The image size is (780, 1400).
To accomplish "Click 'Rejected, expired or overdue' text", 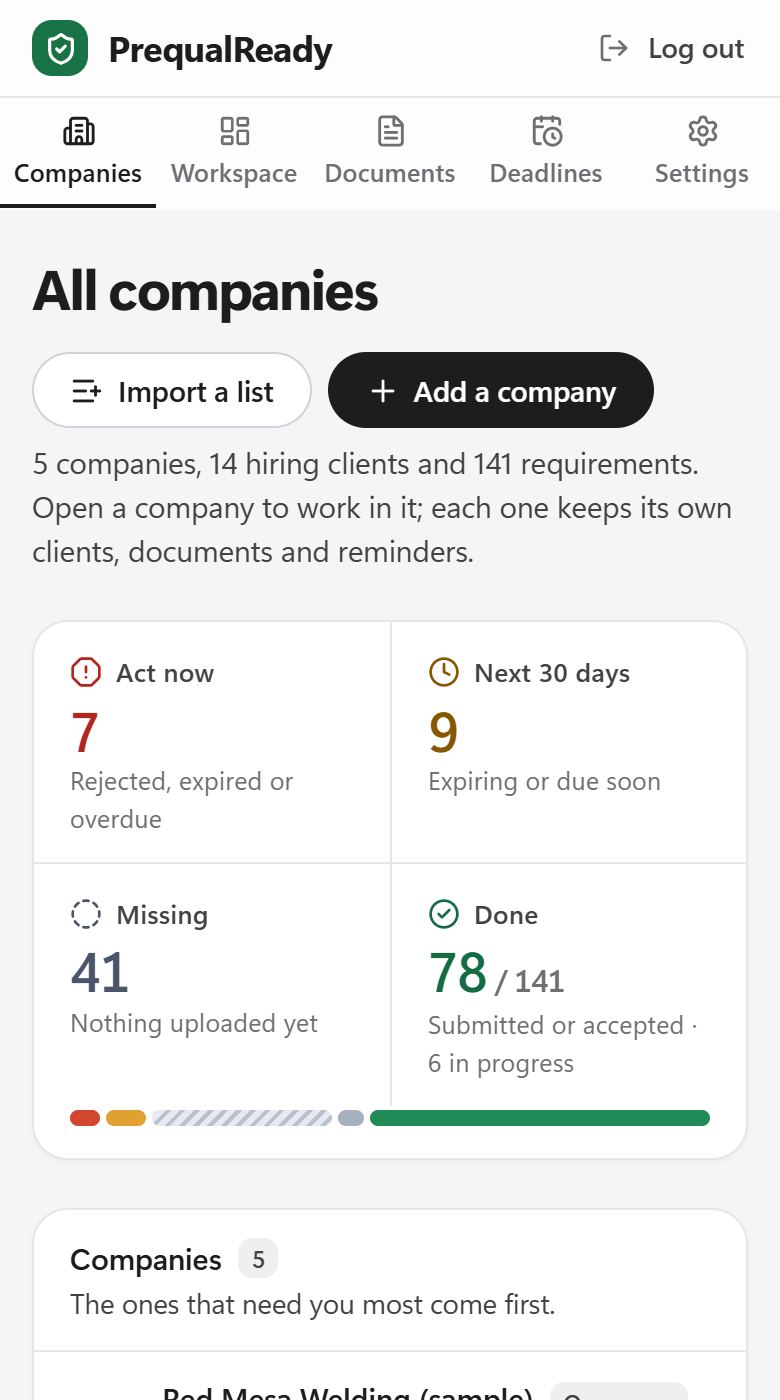I will click(x=181, y=800).
